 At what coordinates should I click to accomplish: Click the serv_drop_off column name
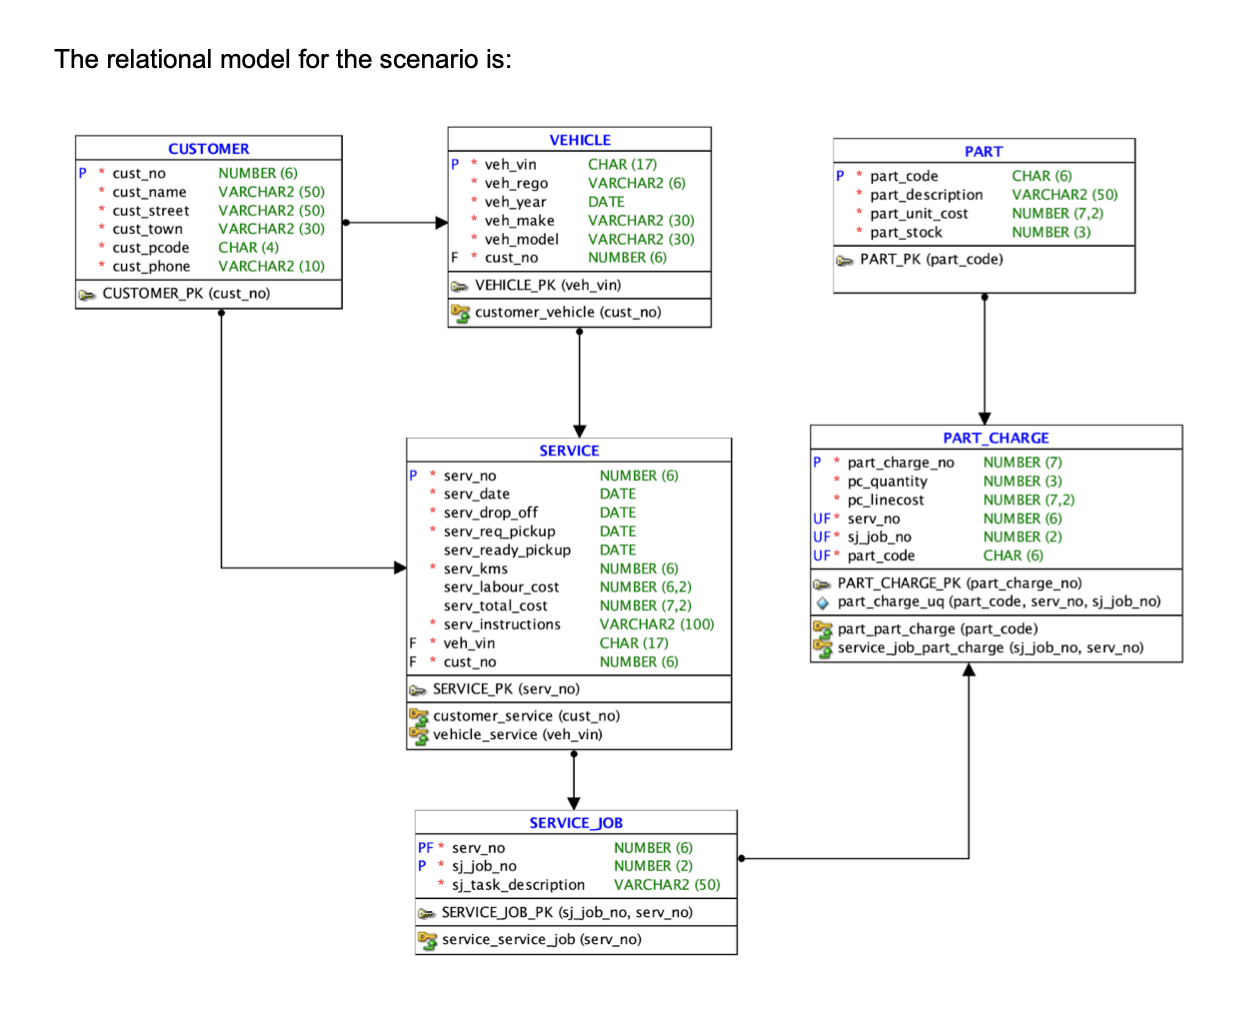coord(491,513)
